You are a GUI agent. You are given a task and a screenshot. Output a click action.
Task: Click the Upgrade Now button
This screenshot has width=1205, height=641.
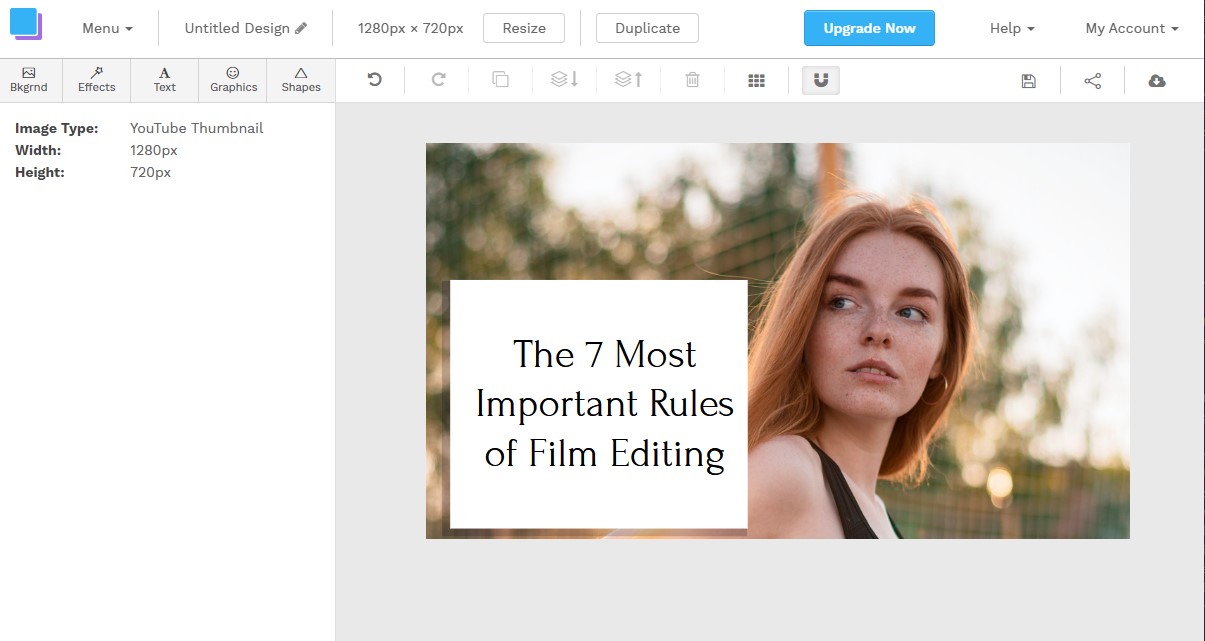click(869, 28)
